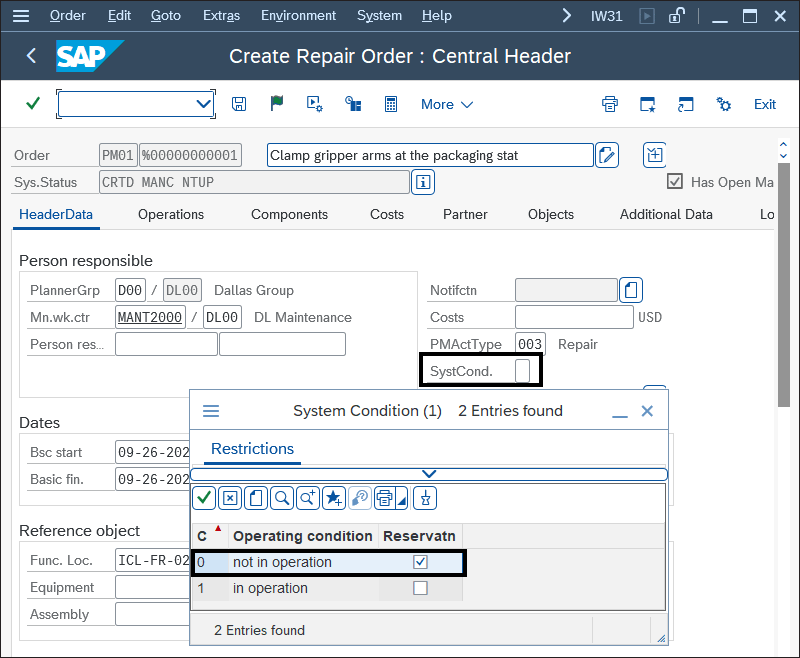Open the System menu

[380, 16]
